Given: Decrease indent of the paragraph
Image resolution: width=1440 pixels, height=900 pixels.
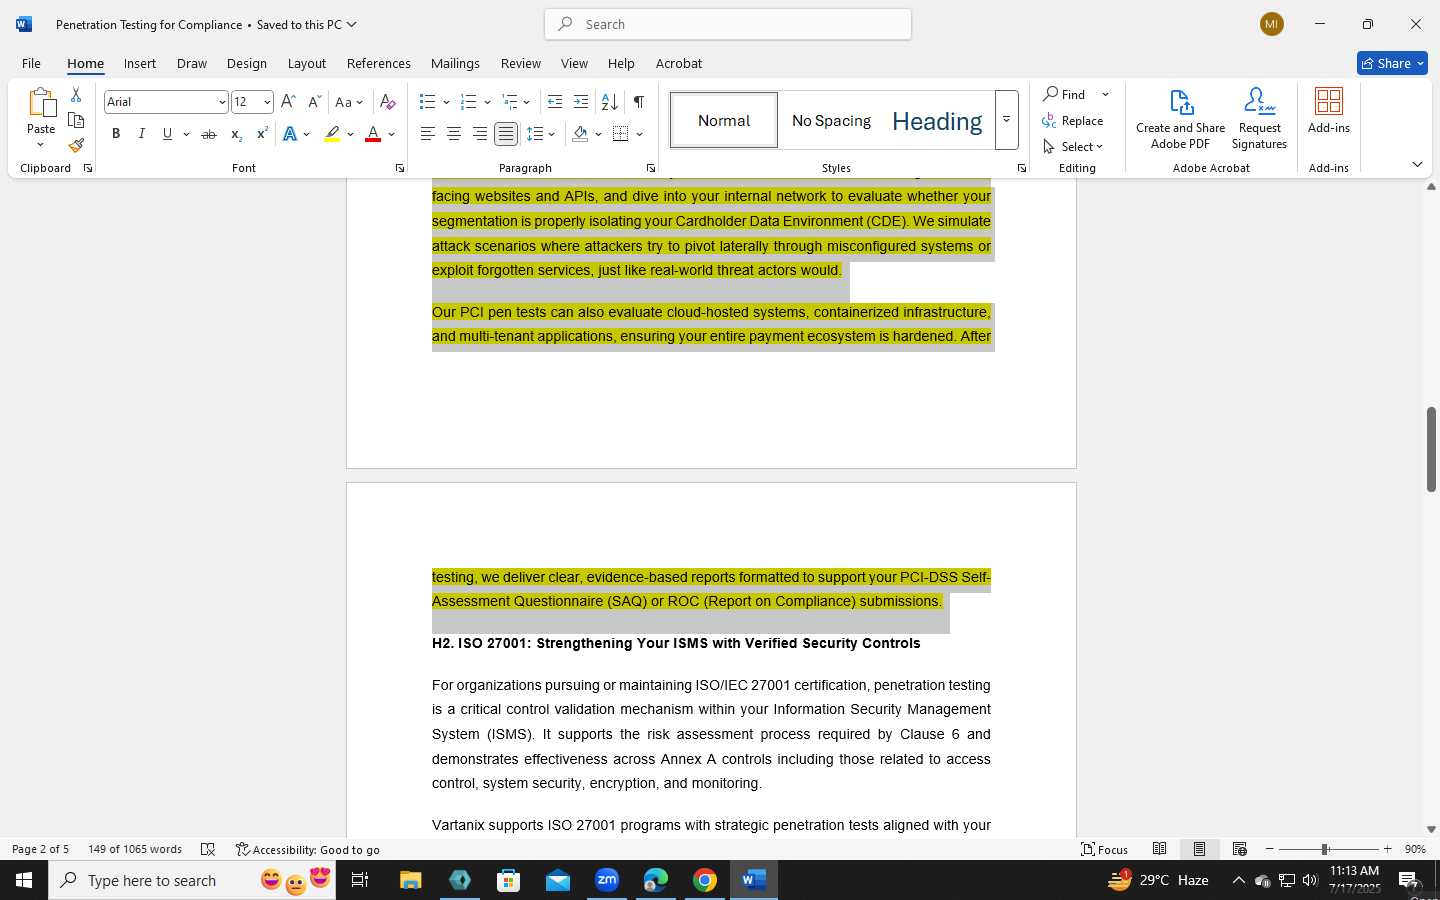Looking at the screenshot, I should coord(555,102).
